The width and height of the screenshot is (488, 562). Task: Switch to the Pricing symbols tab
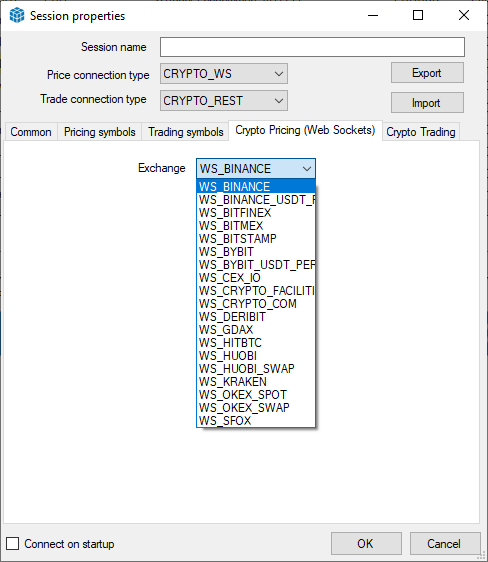(x=100, y=132)
